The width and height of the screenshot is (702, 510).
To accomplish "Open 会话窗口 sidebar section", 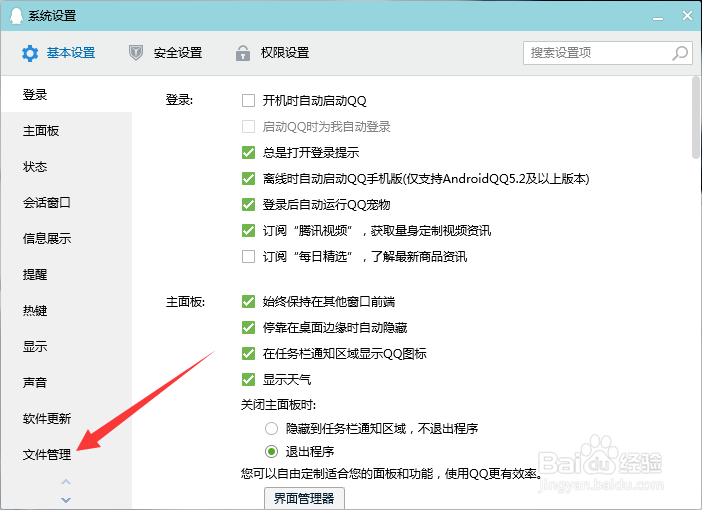I will pyautogui.click(x=66, y=202).
